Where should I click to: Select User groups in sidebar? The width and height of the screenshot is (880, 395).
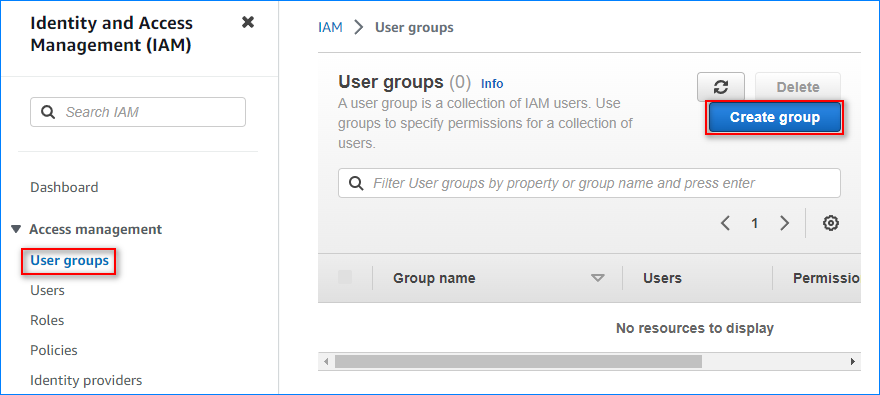point(70,261)
